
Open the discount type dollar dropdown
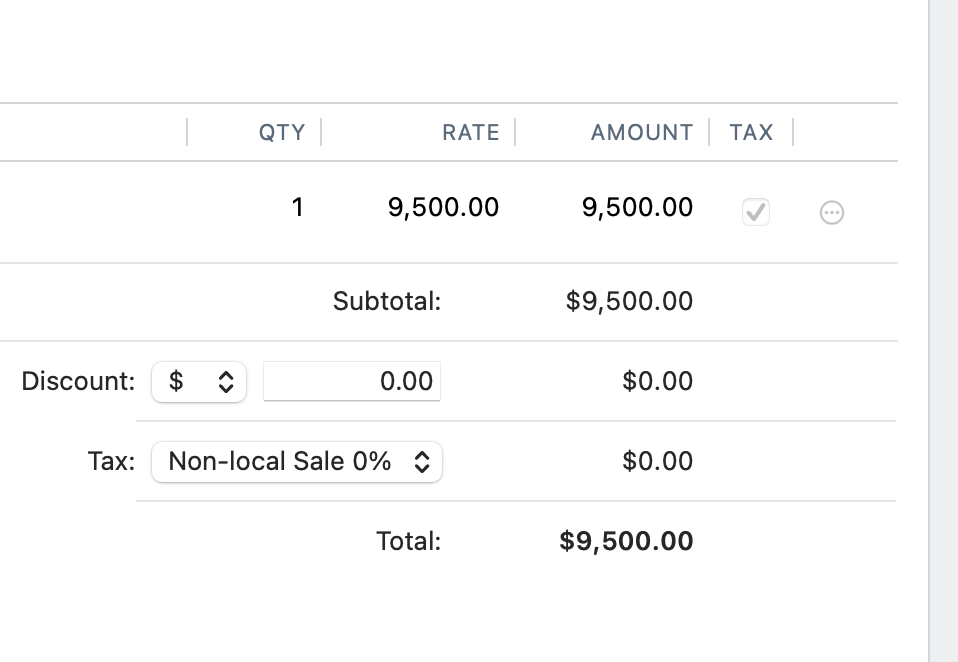coord(199,381)
